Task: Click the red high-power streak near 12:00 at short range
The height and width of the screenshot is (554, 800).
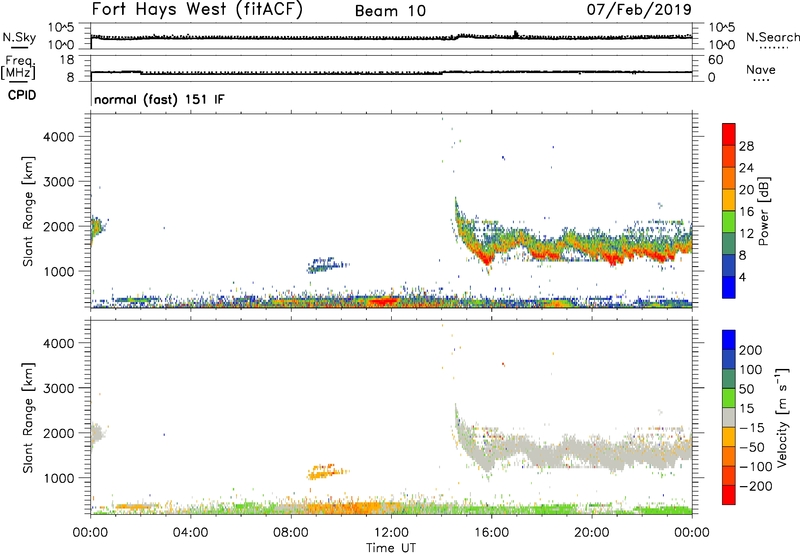Action: click(383, 301)
